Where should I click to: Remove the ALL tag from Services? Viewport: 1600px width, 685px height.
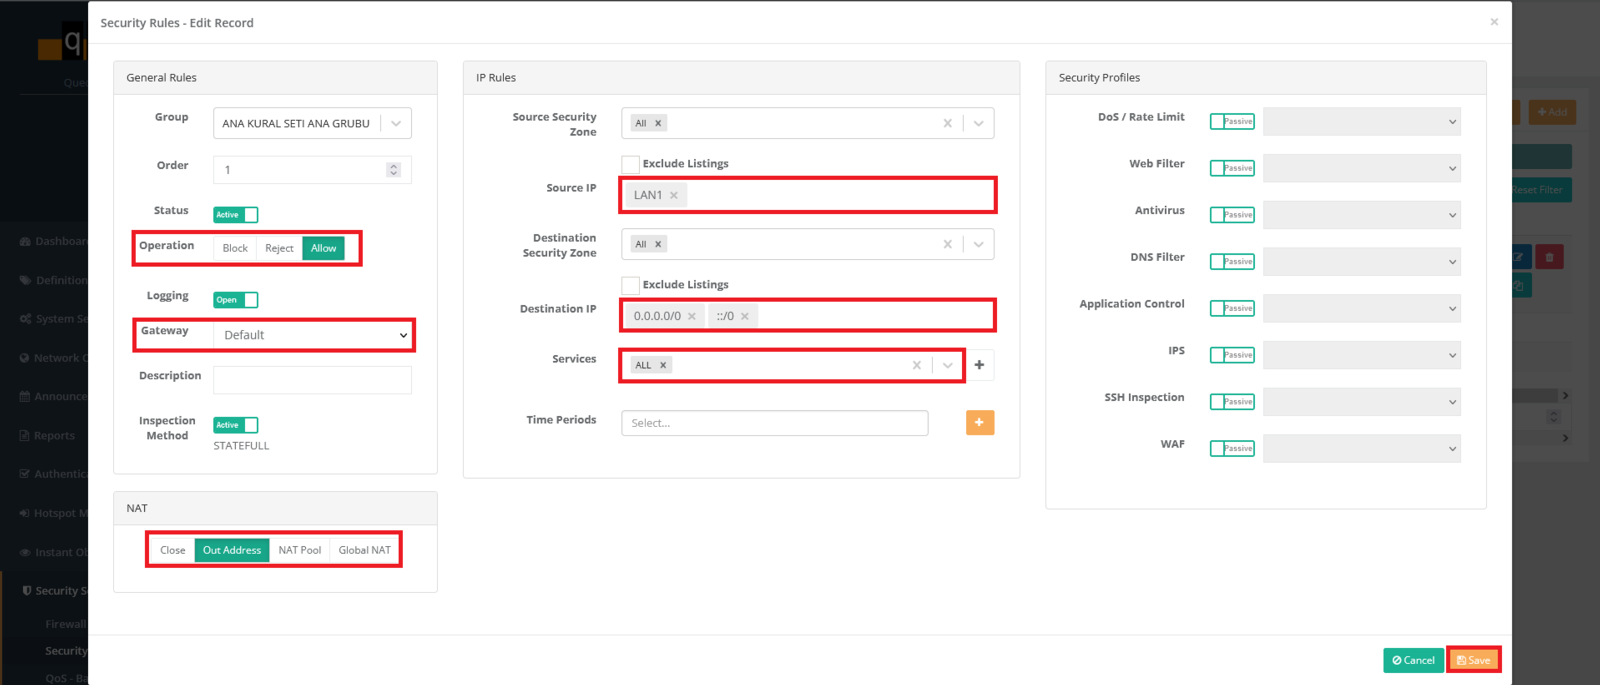point(663,366)
